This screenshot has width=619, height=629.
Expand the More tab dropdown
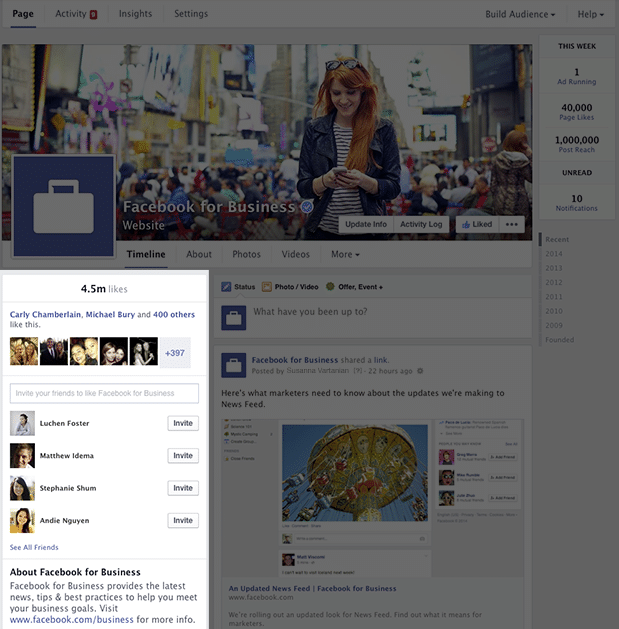click(x=345, y=255)
